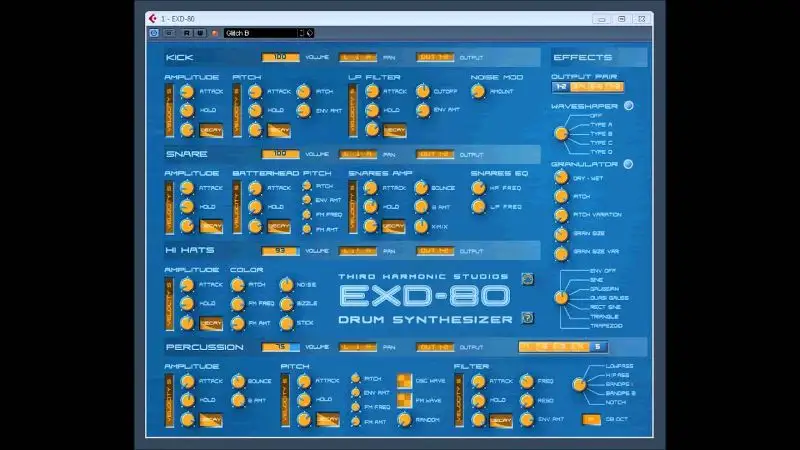This screenshot has height=450, width=800.
Task: Click the Percussion volume slider
Action: [x=281, y=347]
